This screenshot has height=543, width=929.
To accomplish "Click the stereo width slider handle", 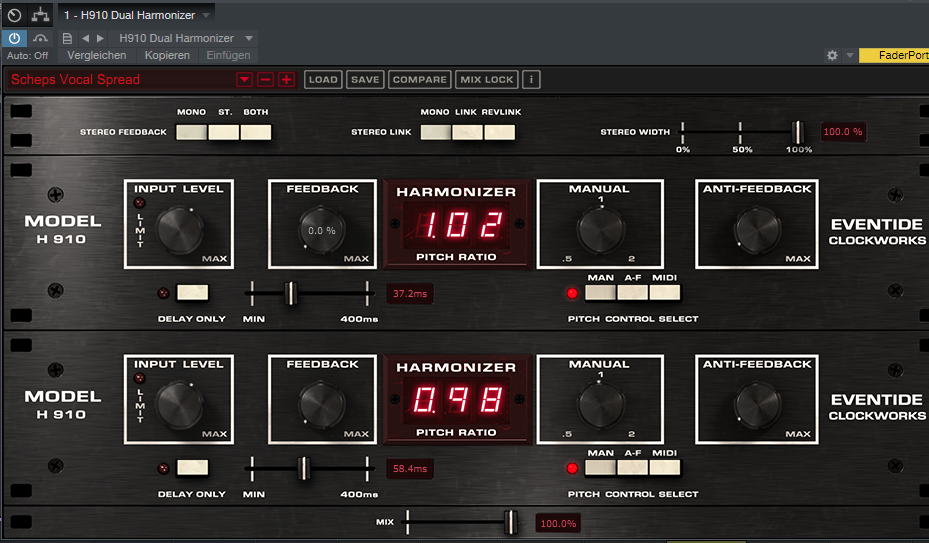I will click(x=798, y=132).
